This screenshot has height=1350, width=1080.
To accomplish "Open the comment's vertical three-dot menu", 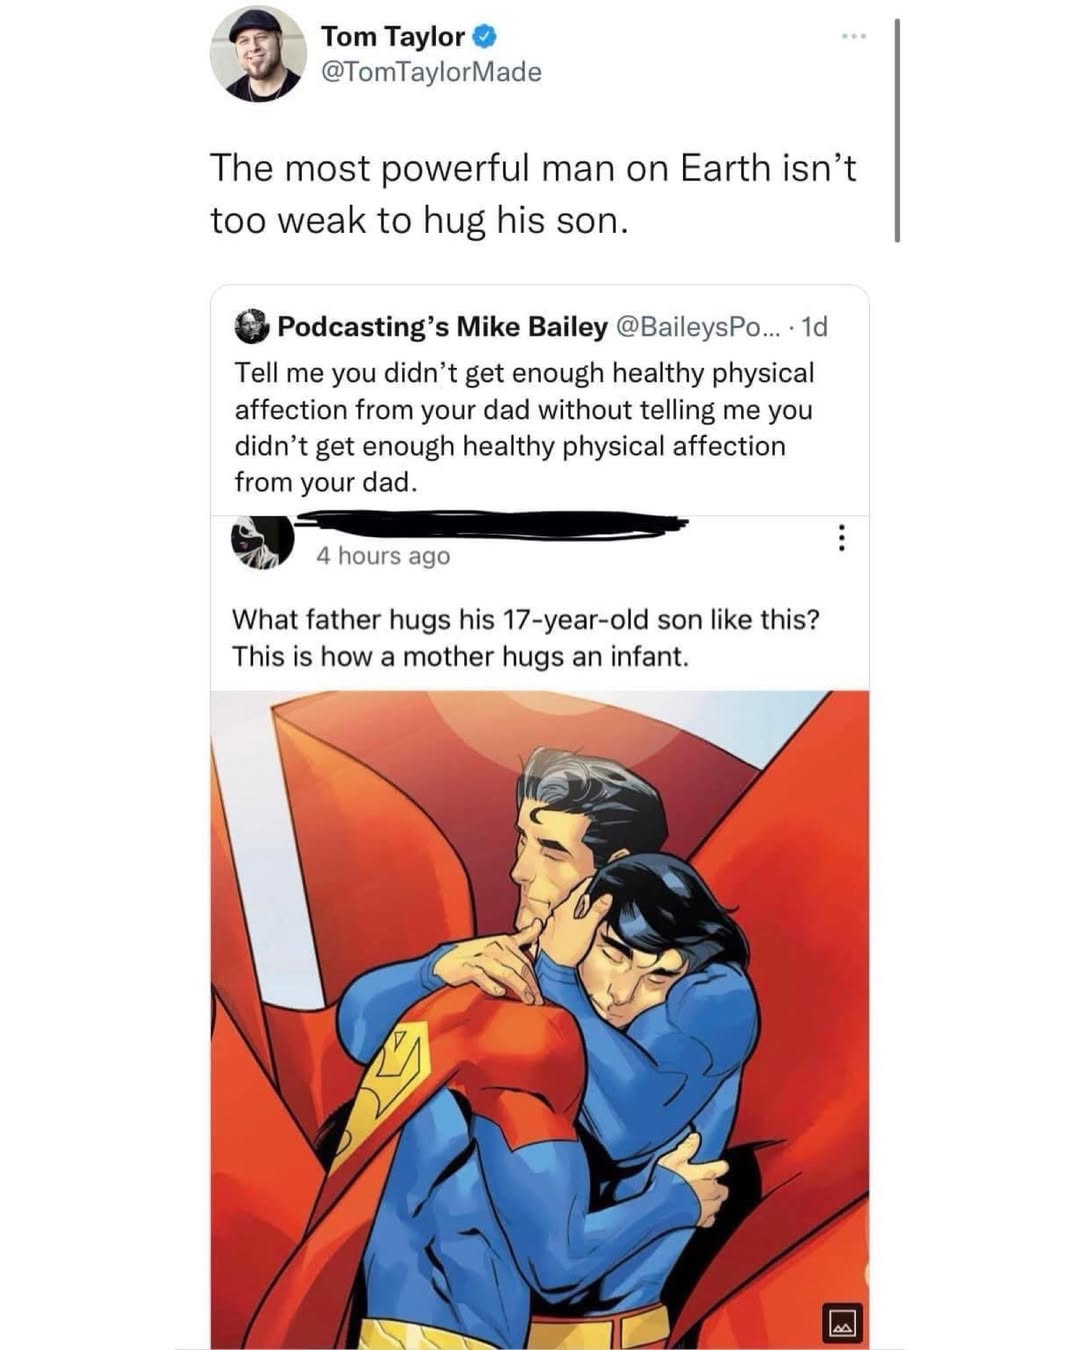I will [x=842, y=539].
